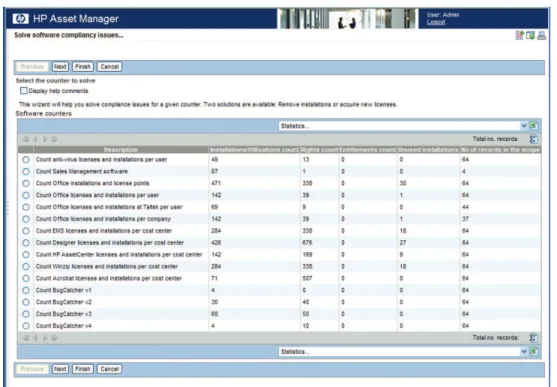The height and width of the screenshot is (387, 557).
Task: Go to next page using top navigation arrow
Action: coord(45,139)
